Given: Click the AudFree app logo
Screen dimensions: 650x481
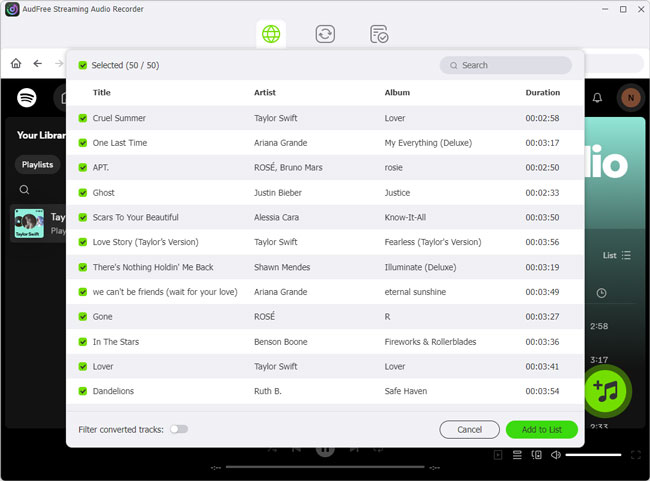Looking at the screenshot, I should (x=12, y=9).
